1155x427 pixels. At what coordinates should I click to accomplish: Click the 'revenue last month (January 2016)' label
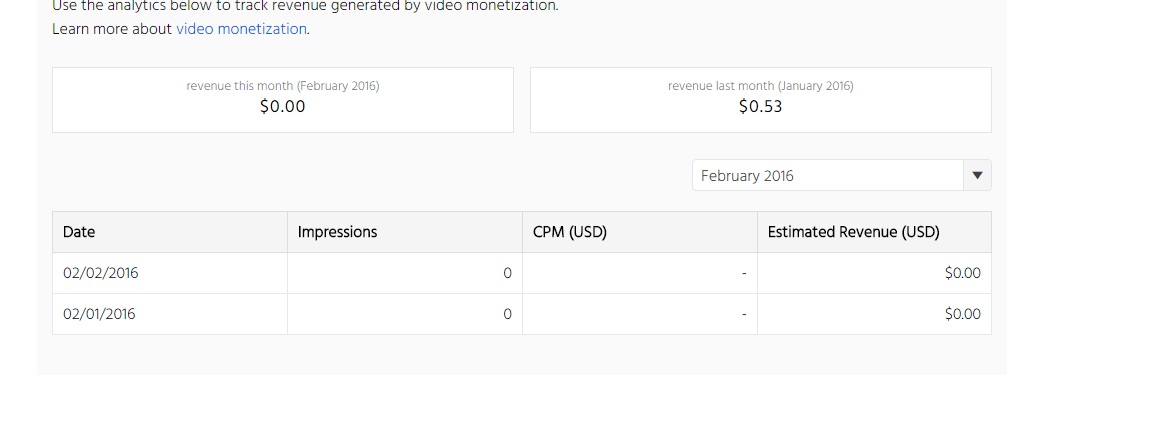point(760,86)
